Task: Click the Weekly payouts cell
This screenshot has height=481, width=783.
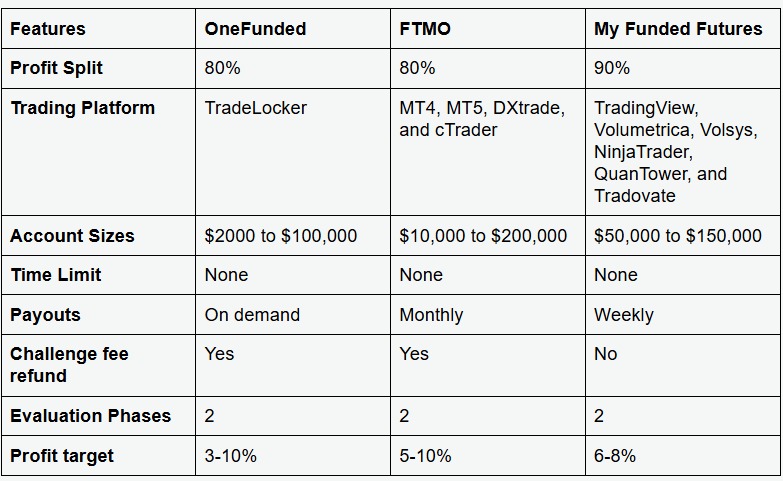Action: (624, 315)
